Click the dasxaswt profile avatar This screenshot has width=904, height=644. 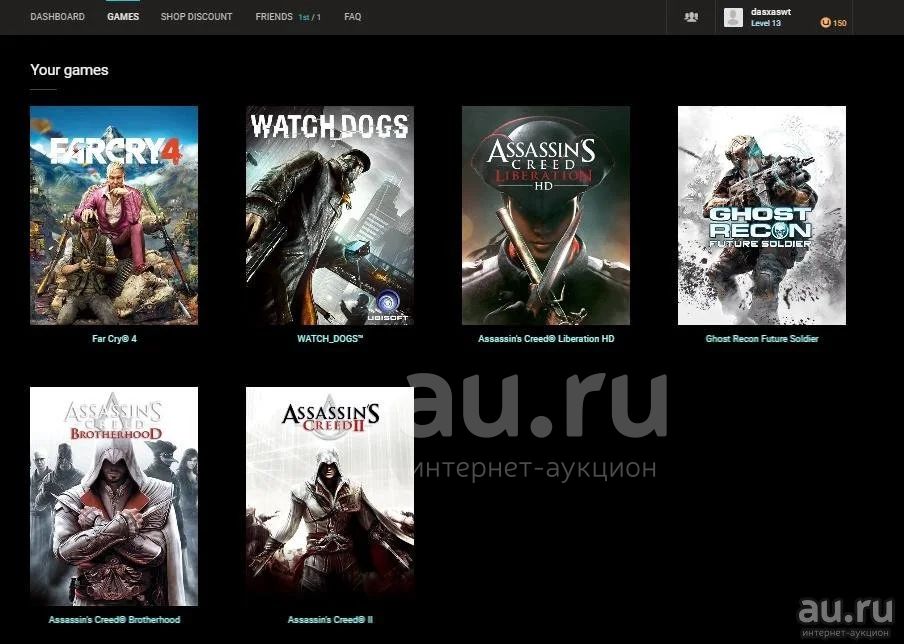pos(733,17)
